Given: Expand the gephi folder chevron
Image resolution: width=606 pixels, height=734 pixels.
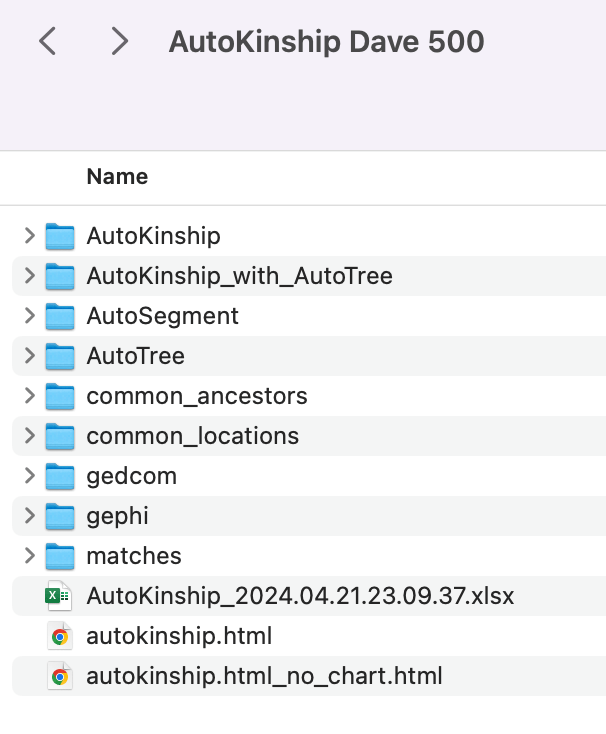Looking at the screenshot, I should [29, 516].
